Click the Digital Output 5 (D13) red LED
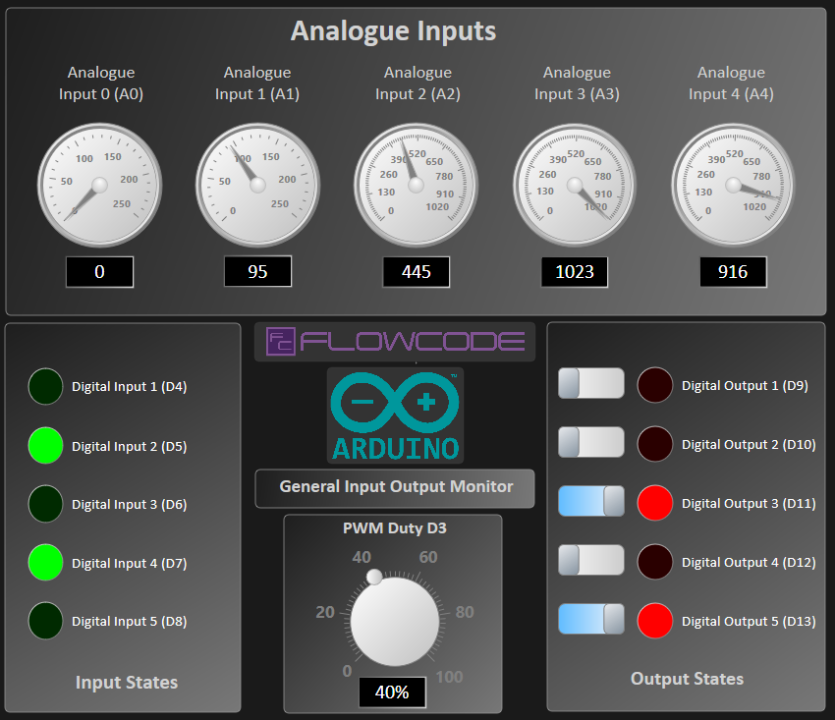835x720 pixels. pos(655,620)
